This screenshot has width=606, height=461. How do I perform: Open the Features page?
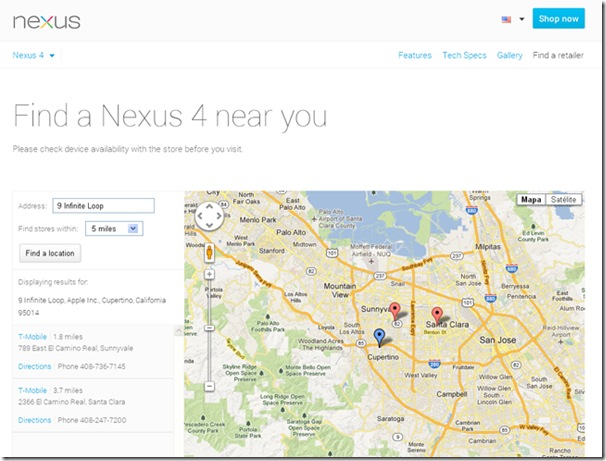click(415, 55)
